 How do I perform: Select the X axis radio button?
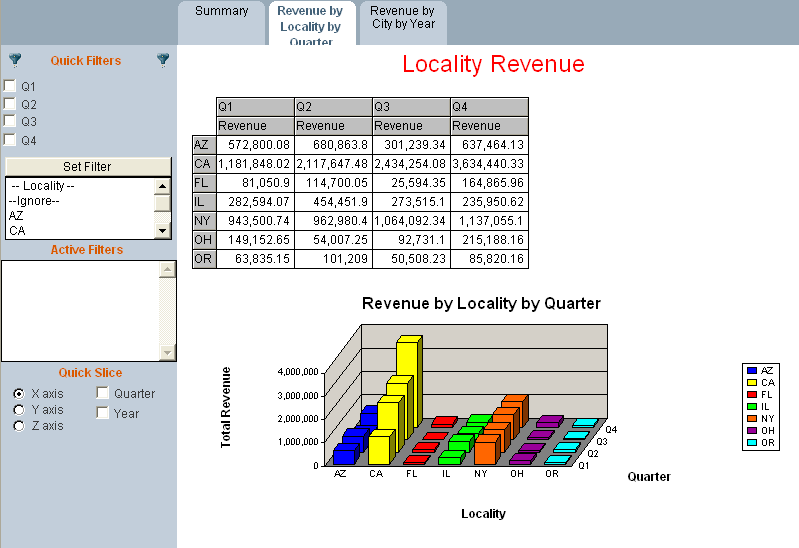point(19,394)
